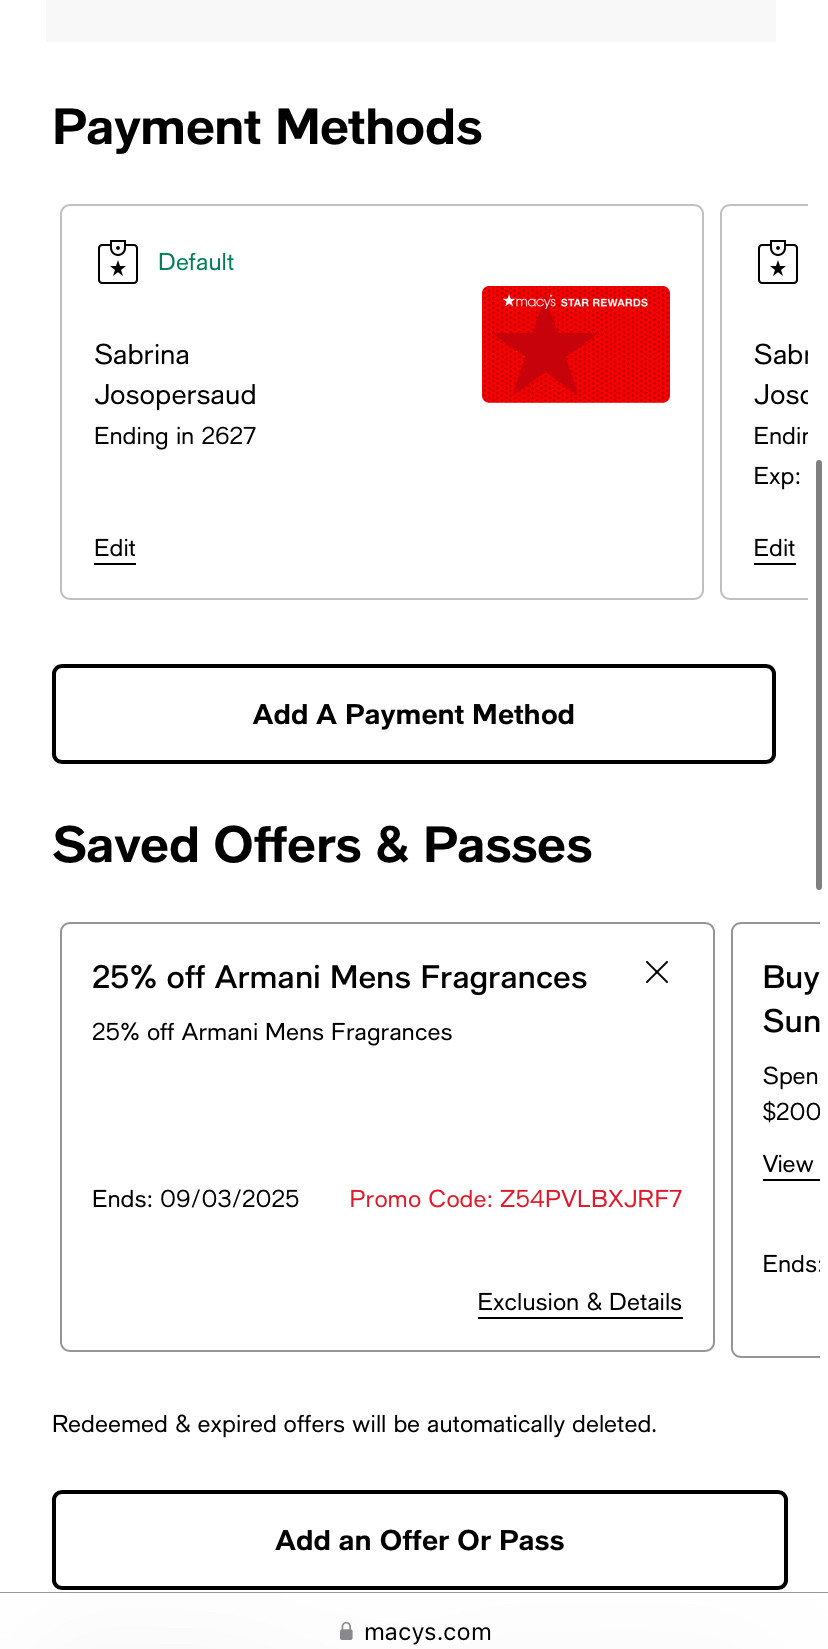The image size is (828, 1649).
Task: Click the vertical page scrollbar
Action: tap(819, 675)
